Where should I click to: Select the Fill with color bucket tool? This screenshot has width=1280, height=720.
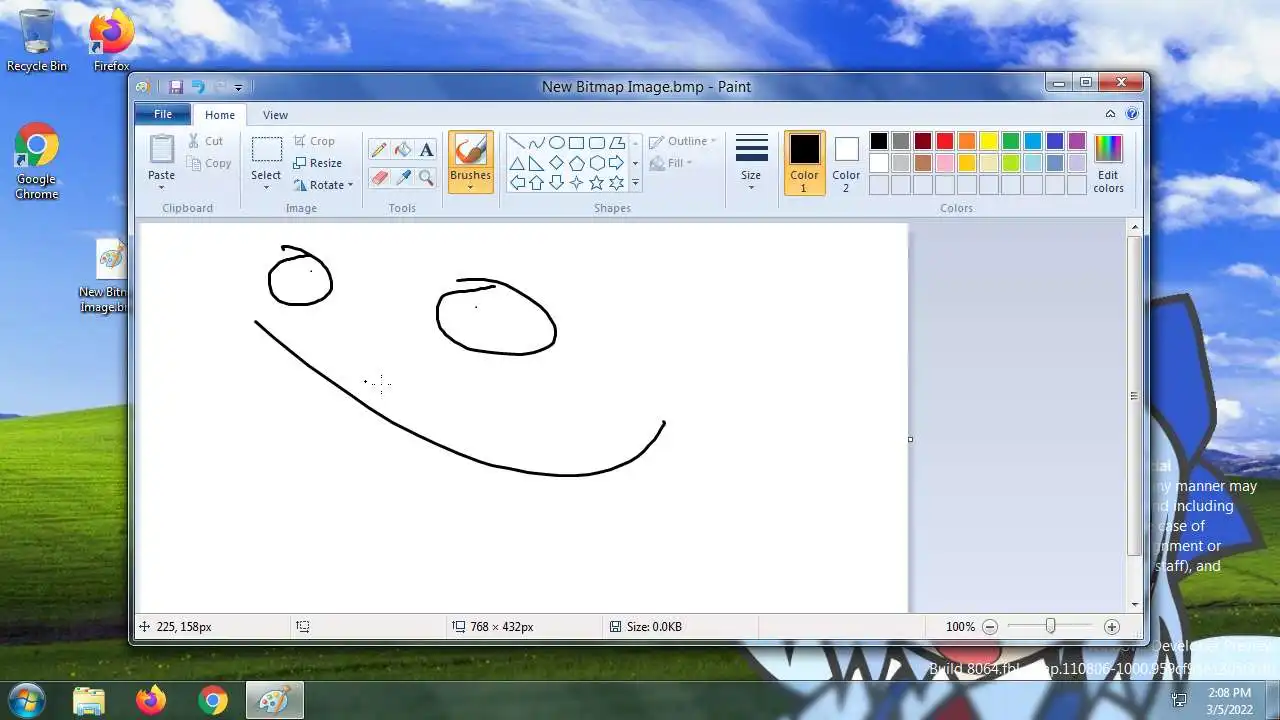click(402, 150)
